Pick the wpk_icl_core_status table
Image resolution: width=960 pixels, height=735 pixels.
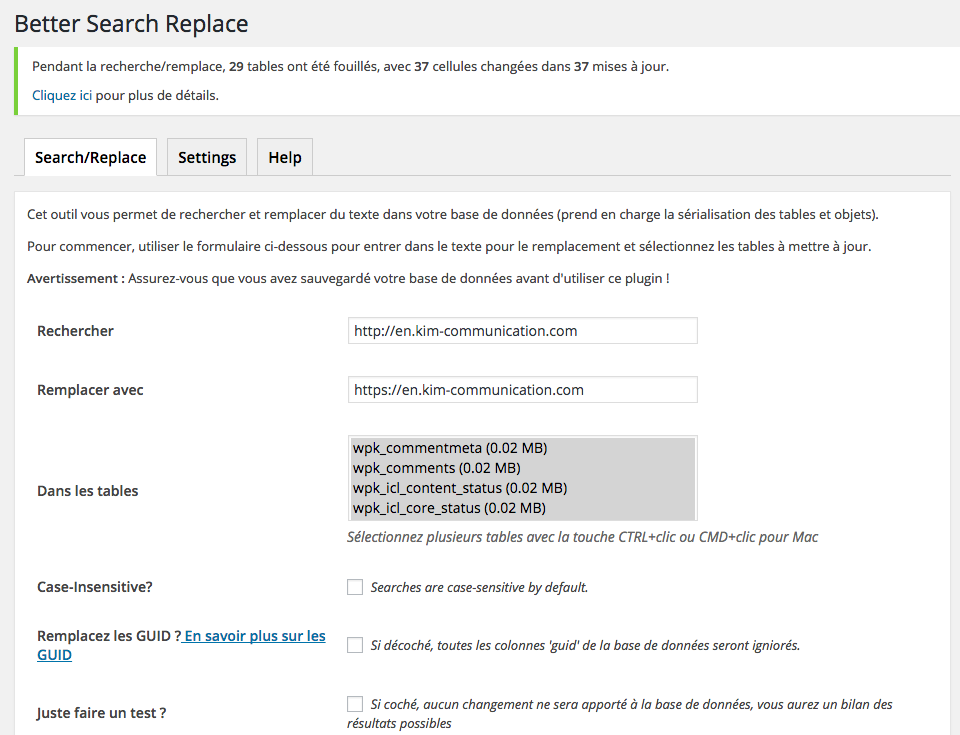coord(449,508)
